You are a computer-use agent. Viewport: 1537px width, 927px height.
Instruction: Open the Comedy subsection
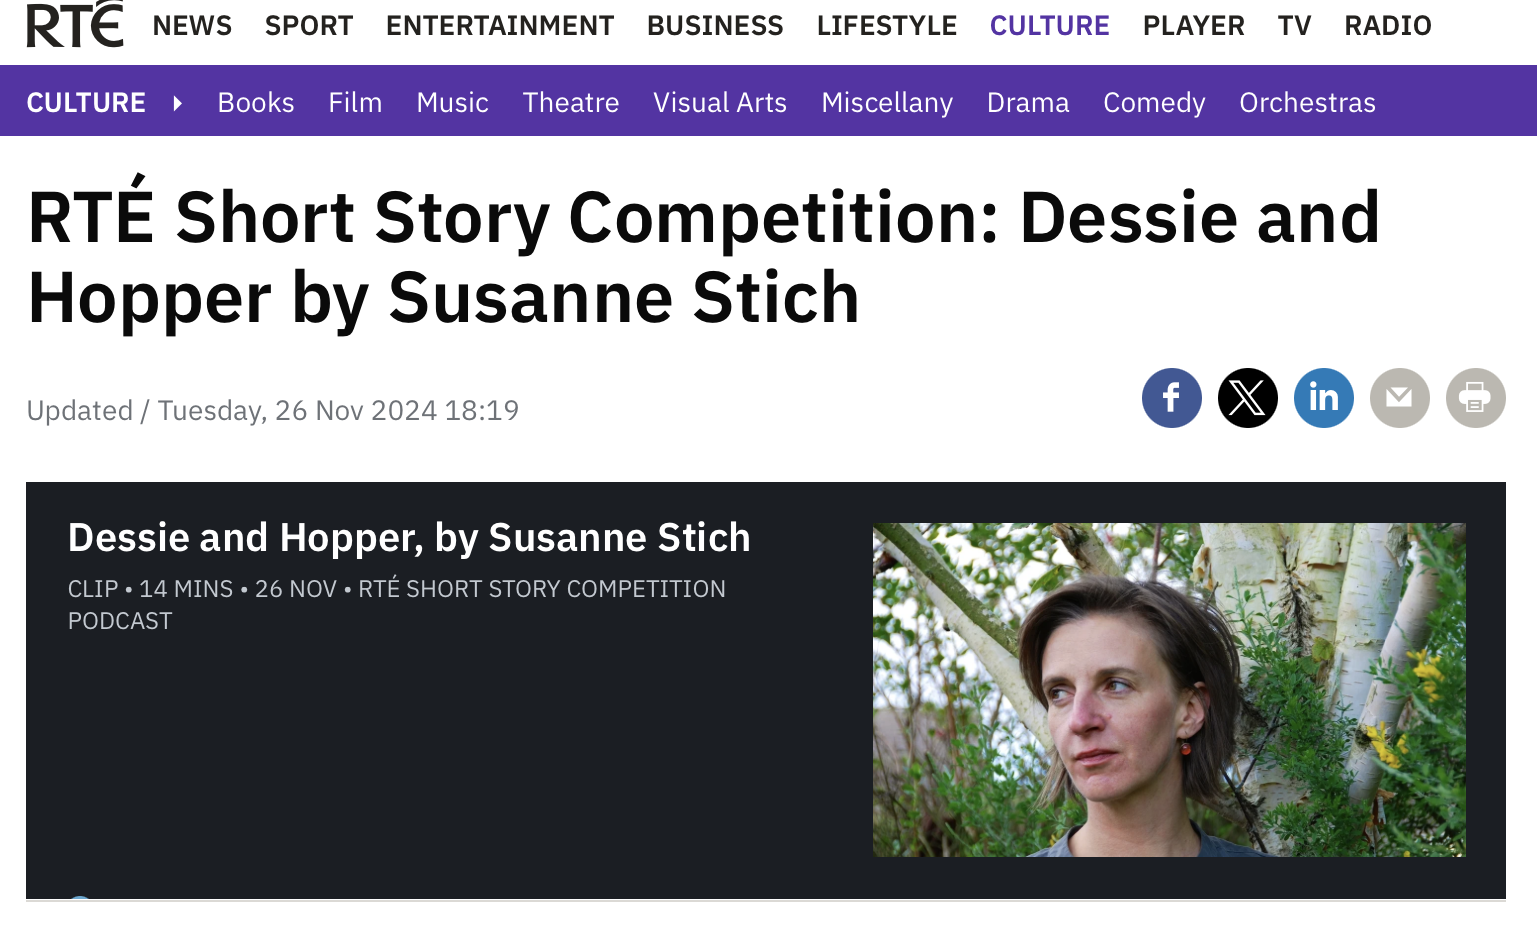[x=1154, y=103]
